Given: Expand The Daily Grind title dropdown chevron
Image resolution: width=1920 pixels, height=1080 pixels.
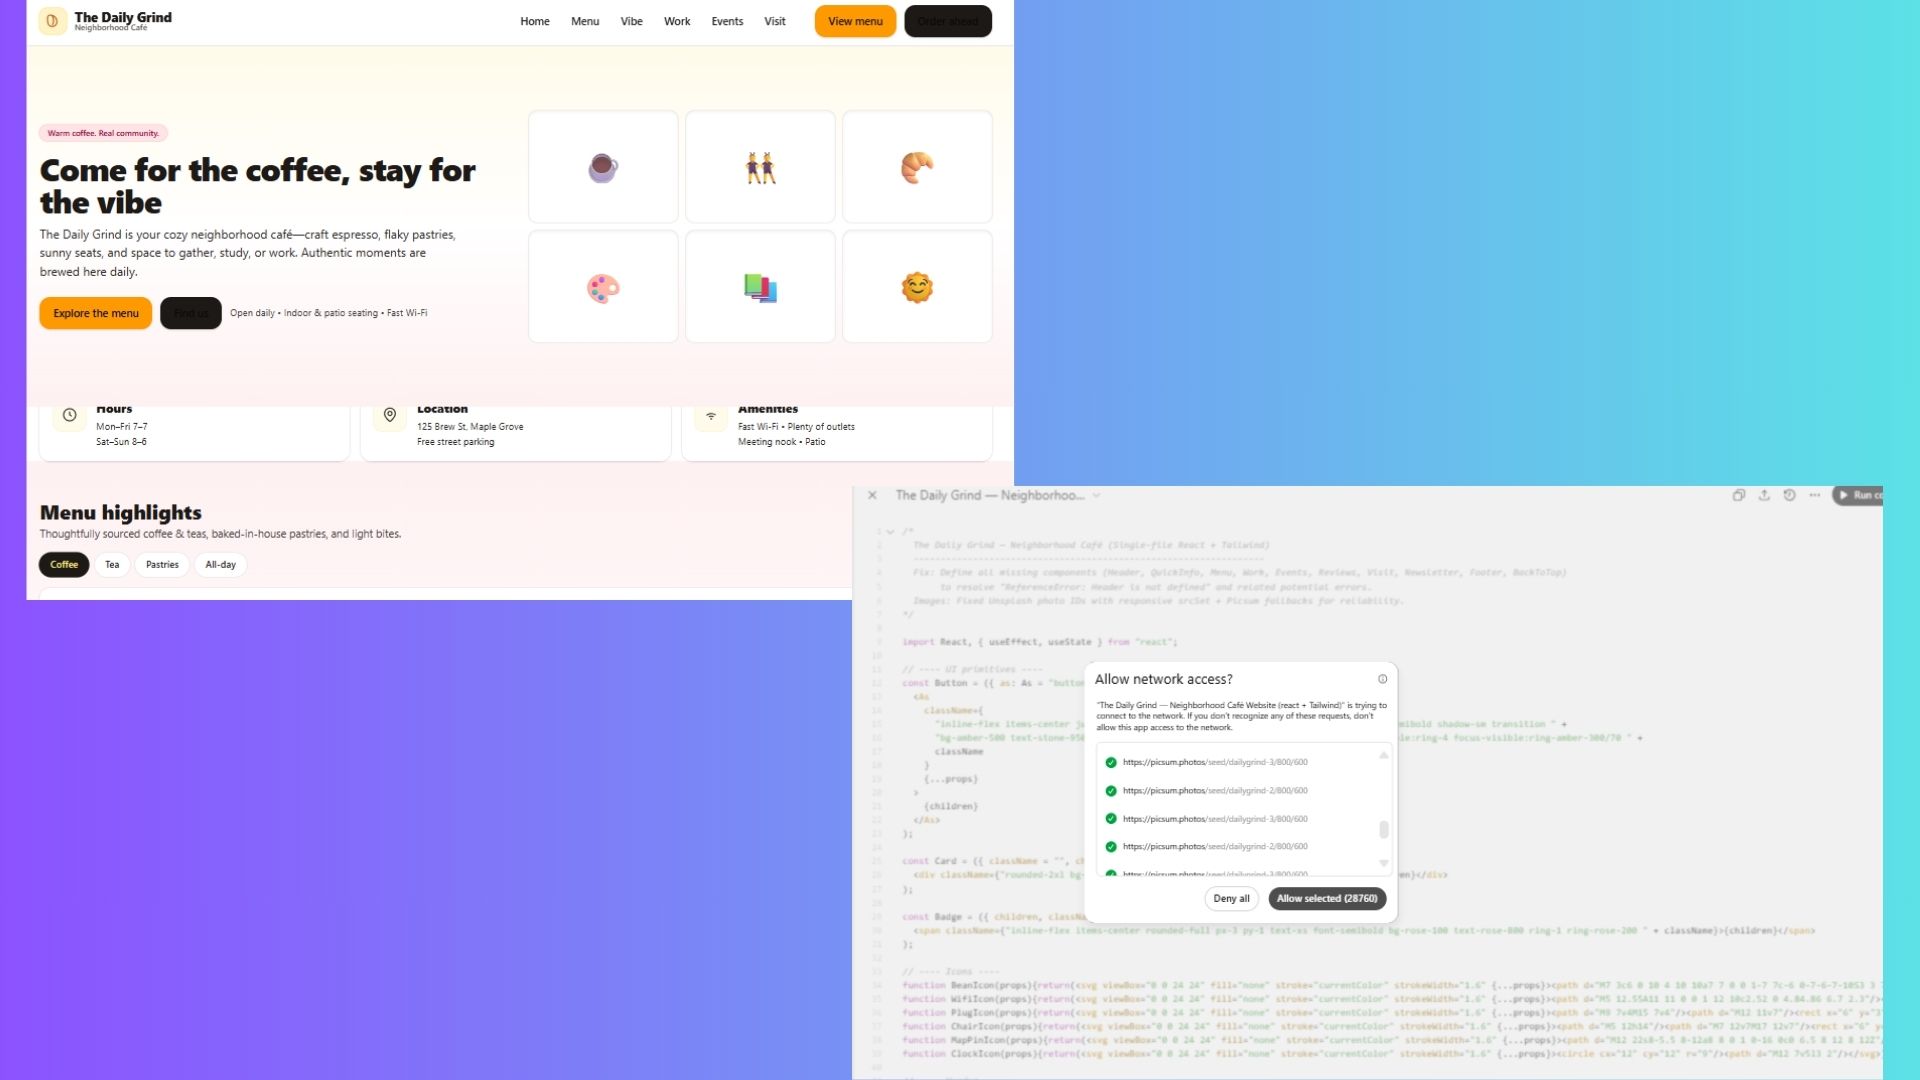Looking at the screenshot, I should [x=1096, y=495].
